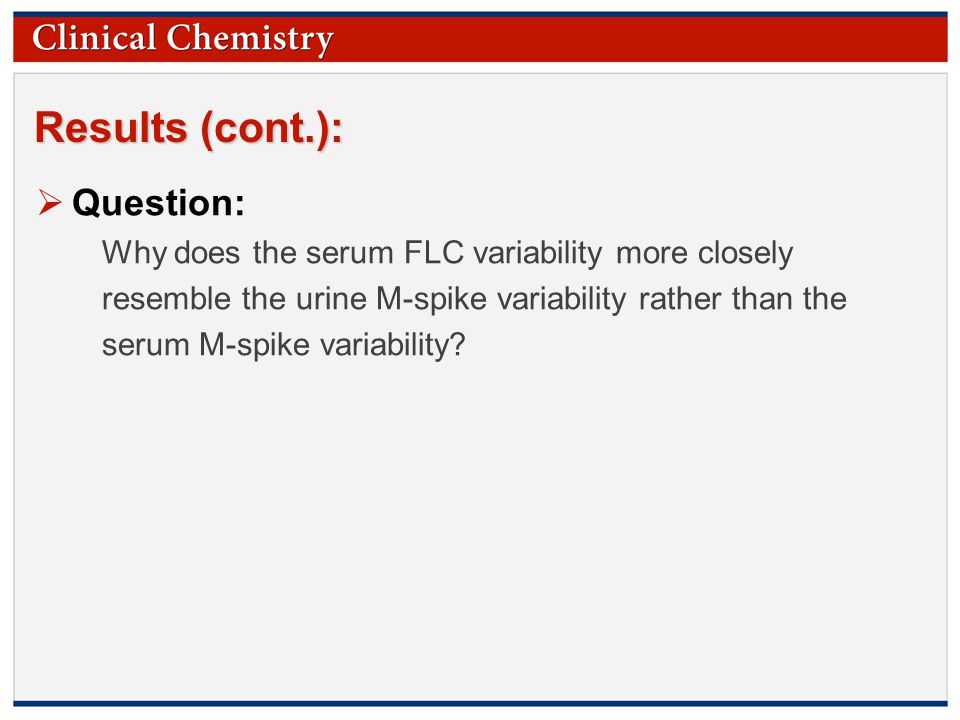Click the empty red banner area at right

[x=643, y=39]
